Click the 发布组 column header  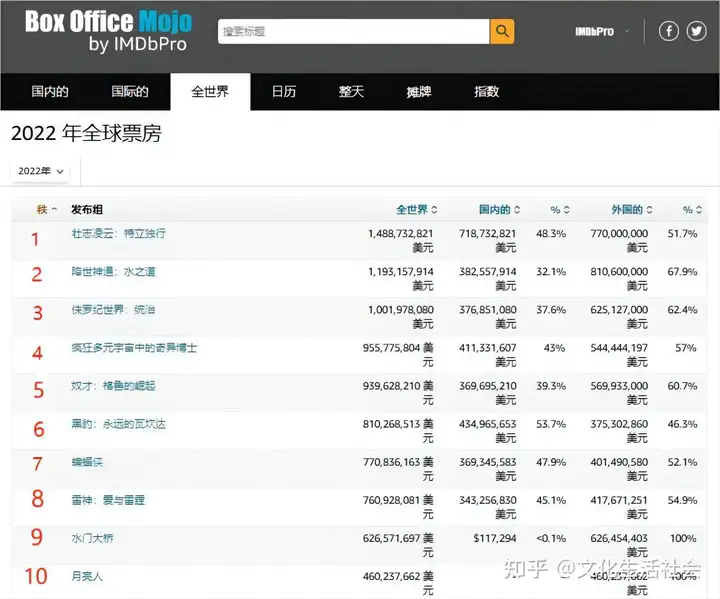point(87,210)
